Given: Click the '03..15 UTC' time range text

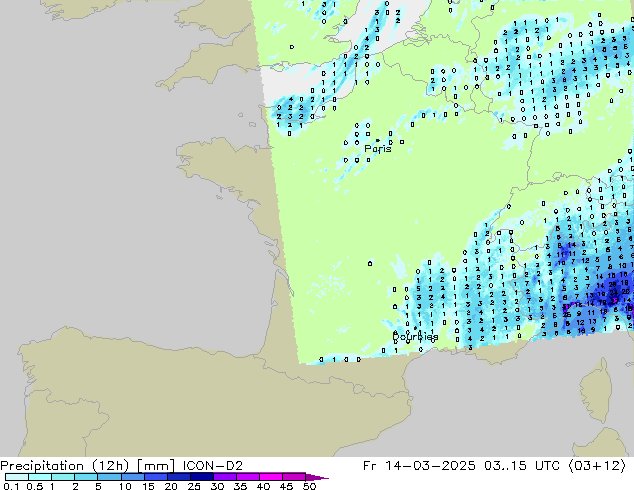Looking at the screenshot, I should click(x=522, y=466).
